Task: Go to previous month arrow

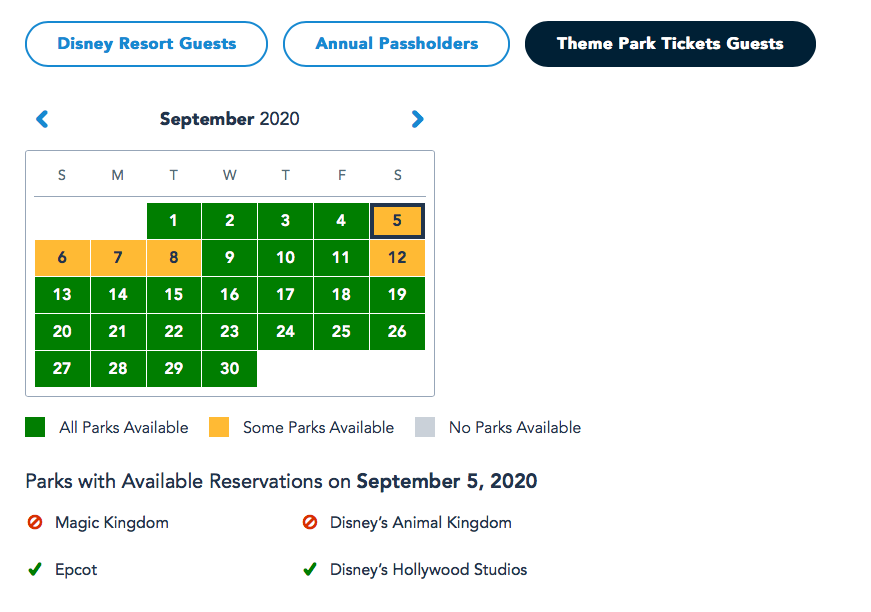Action: point(42,119)
